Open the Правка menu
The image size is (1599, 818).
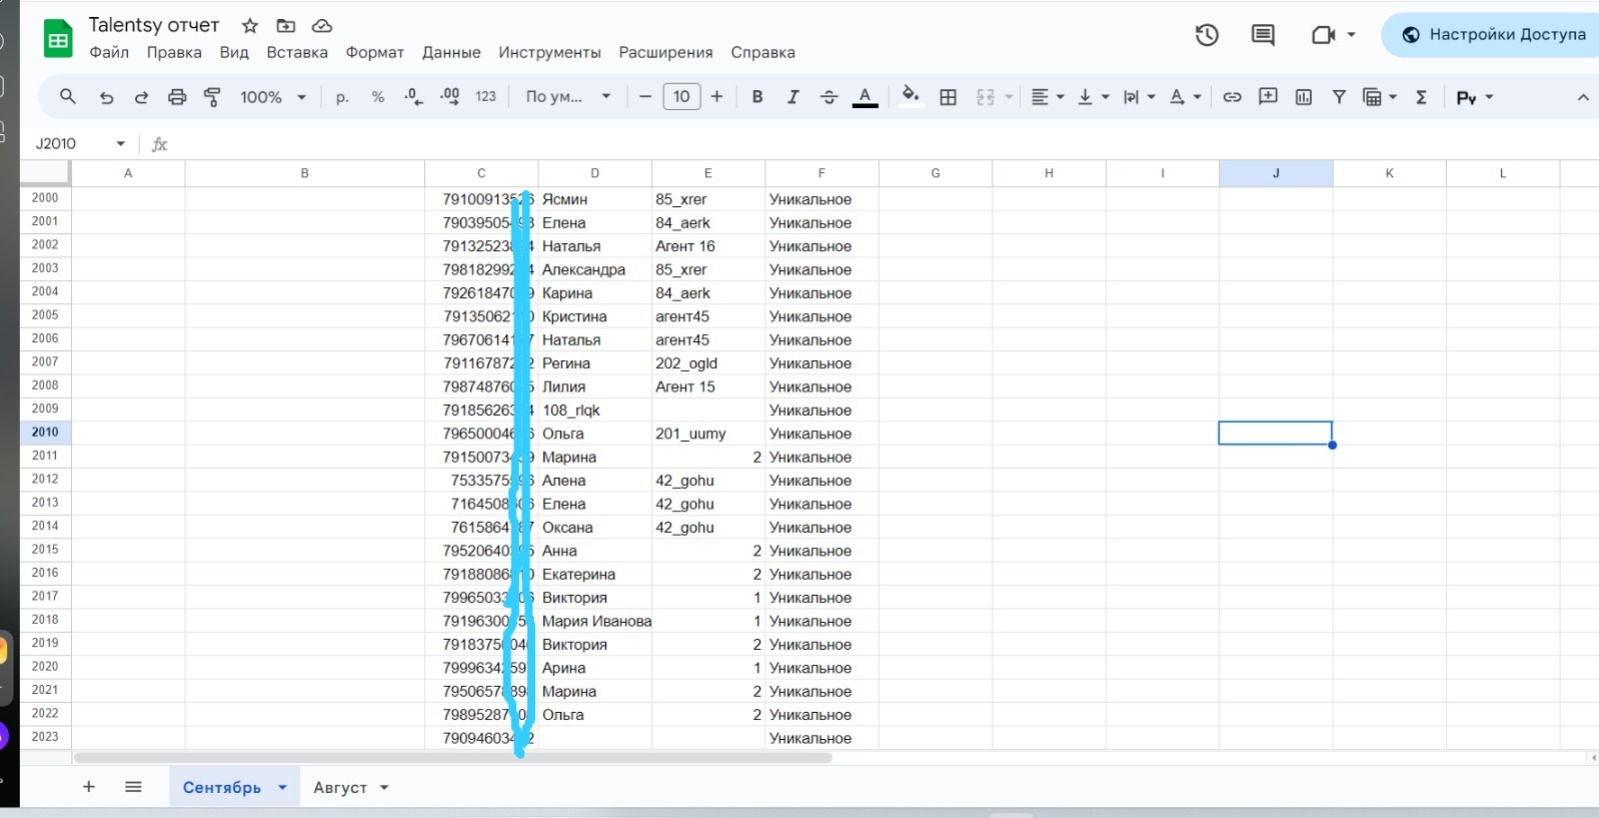click(x=174, y=52)
